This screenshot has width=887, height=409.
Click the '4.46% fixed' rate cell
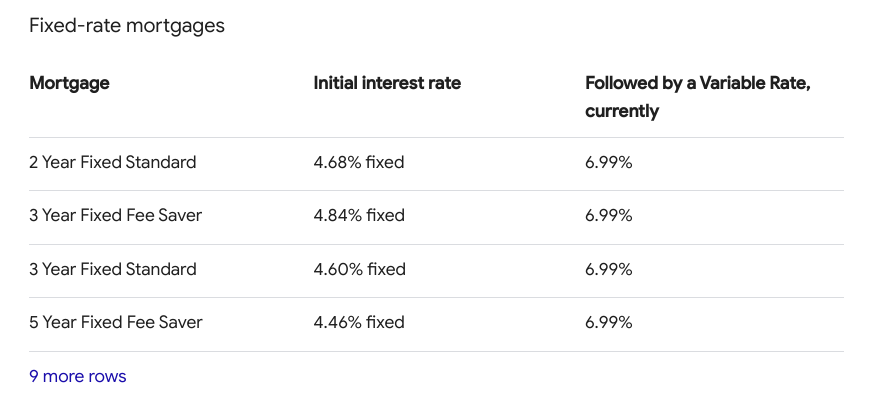pyautogui.click(x=359, y=322)
